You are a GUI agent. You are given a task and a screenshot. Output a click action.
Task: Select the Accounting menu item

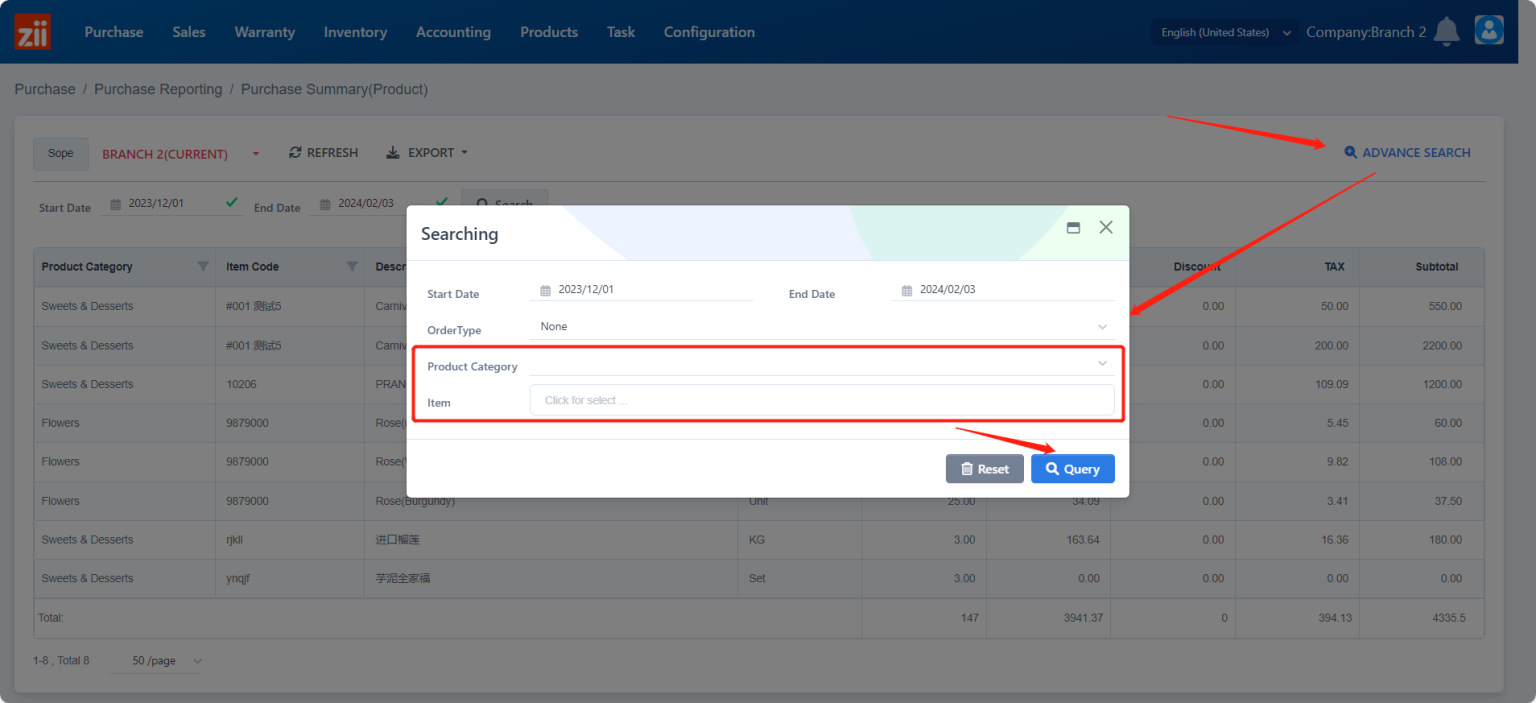(453, 31)
